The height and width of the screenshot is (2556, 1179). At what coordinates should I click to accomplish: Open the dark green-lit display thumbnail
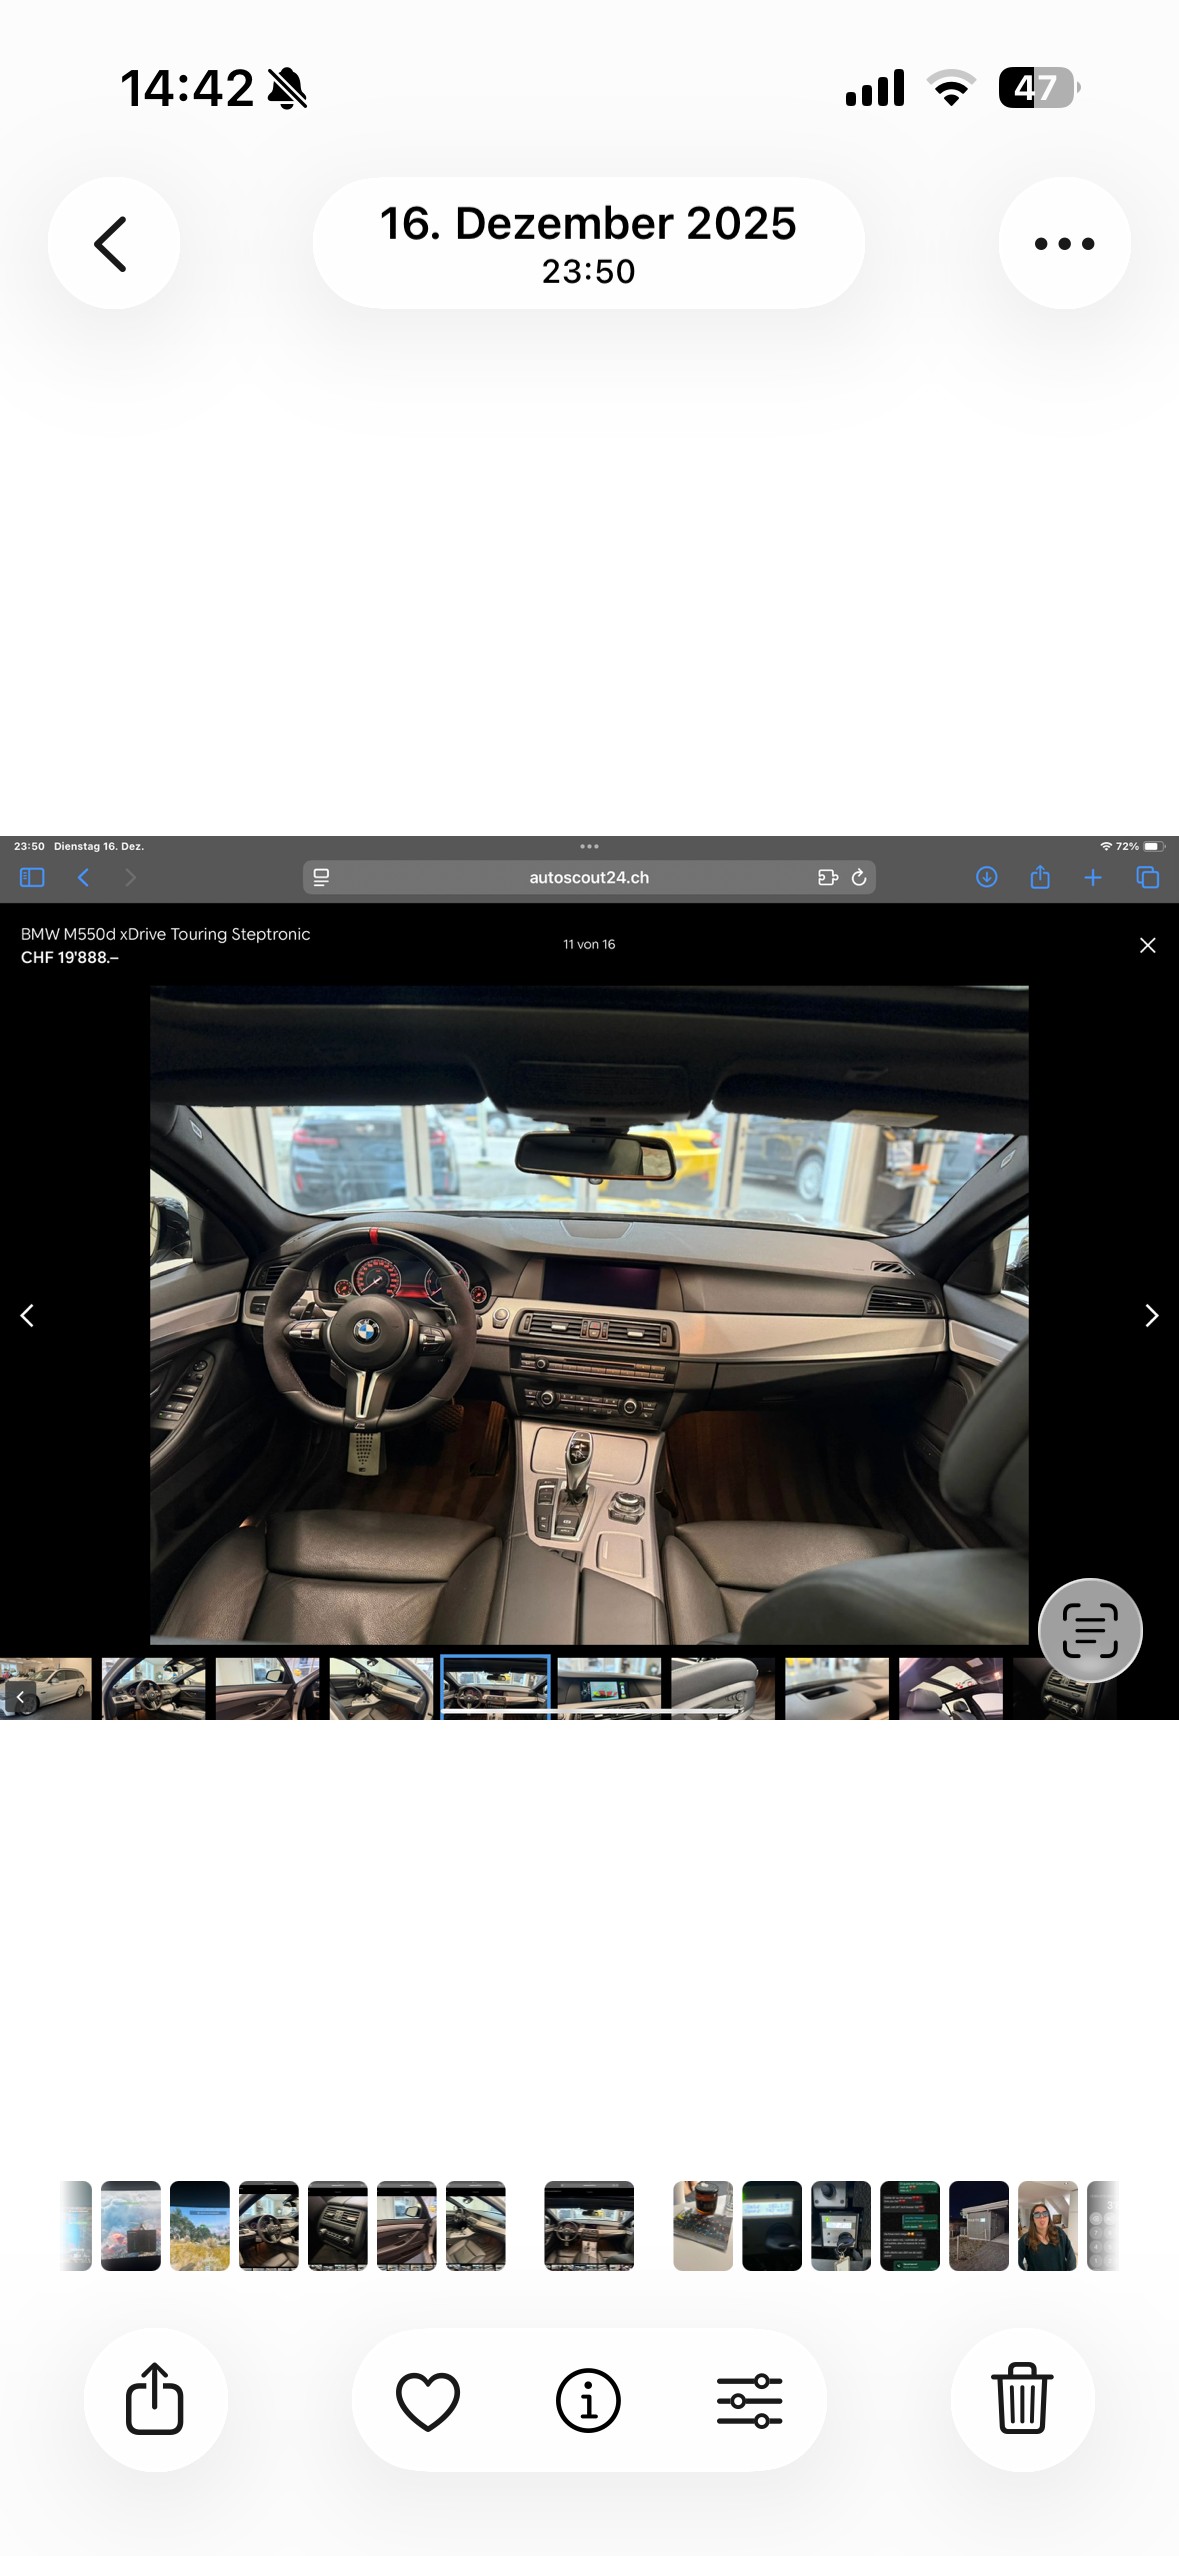point(772,2226)
